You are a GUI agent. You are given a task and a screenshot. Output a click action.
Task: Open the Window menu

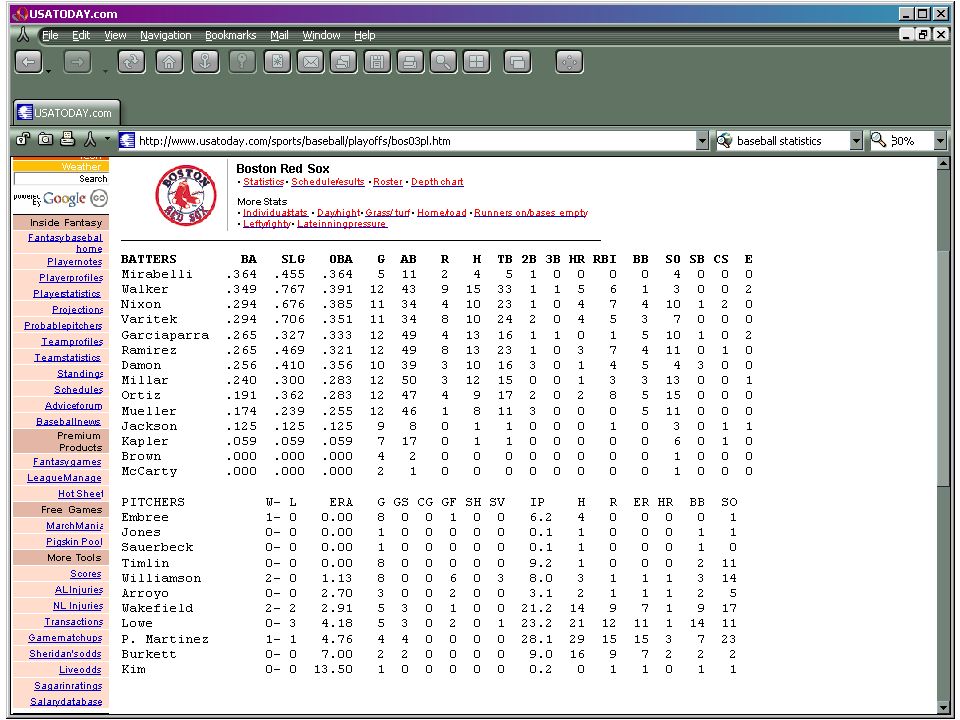[321, 36]
